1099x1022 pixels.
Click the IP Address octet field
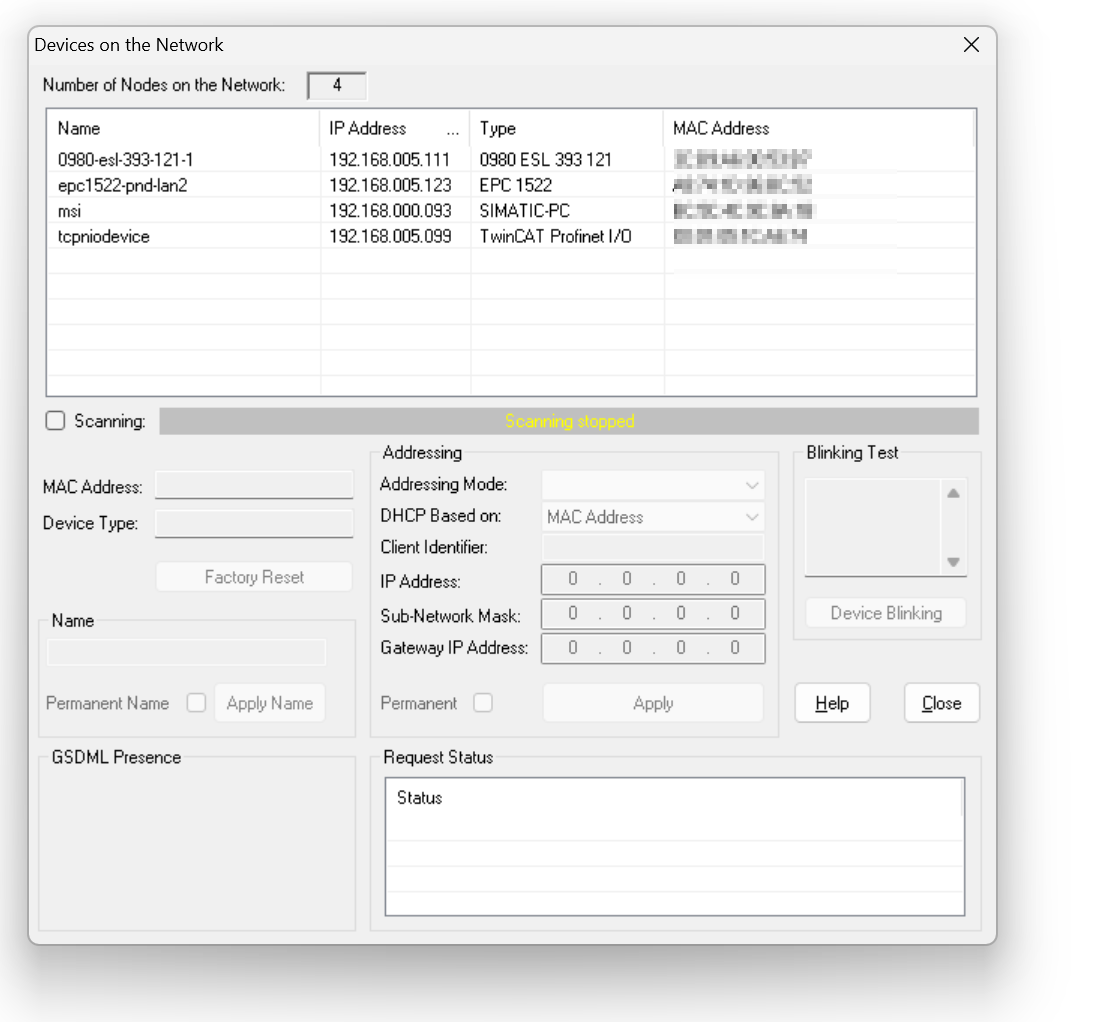(653, 580)
